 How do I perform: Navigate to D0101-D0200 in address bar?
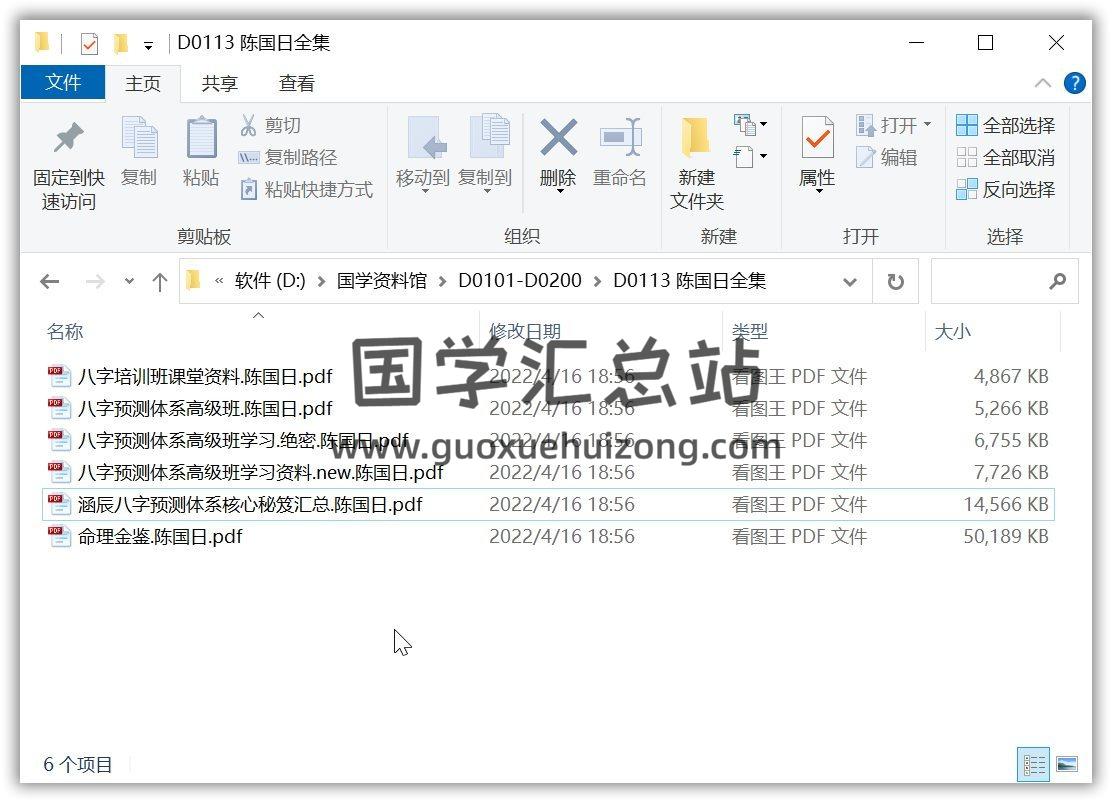pyautogui.click(x=520, y=281)
